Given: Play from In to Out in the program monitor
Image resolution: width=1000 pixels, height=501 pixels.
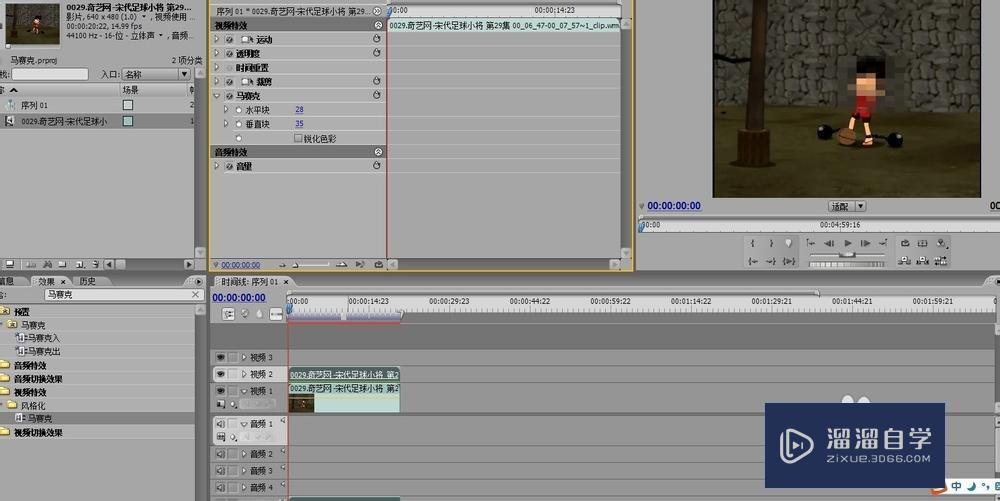Looking at the screenshot, I should [x=789, y=261].
